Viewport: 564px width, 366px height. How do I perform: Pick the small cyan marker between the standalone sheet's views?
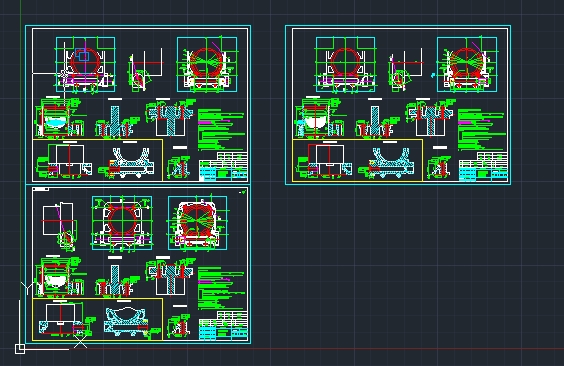coord(433,75)
